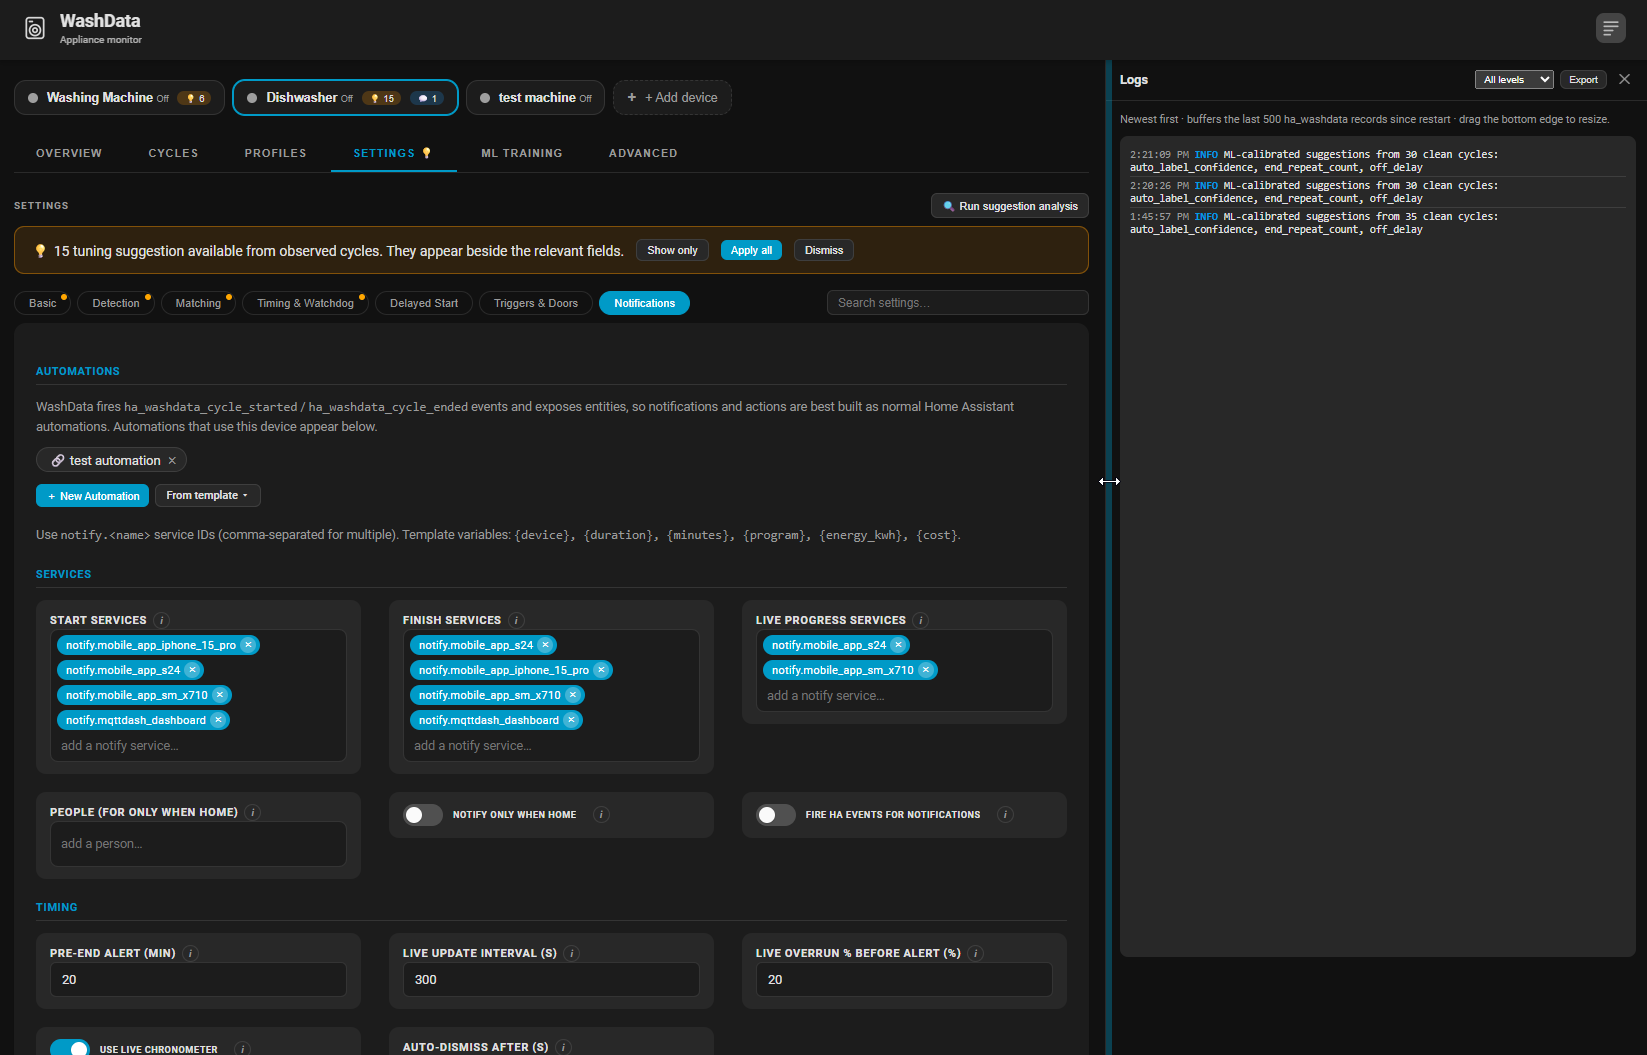Remove the test automation chip
1647x1055 pixels.
(172, 460)
